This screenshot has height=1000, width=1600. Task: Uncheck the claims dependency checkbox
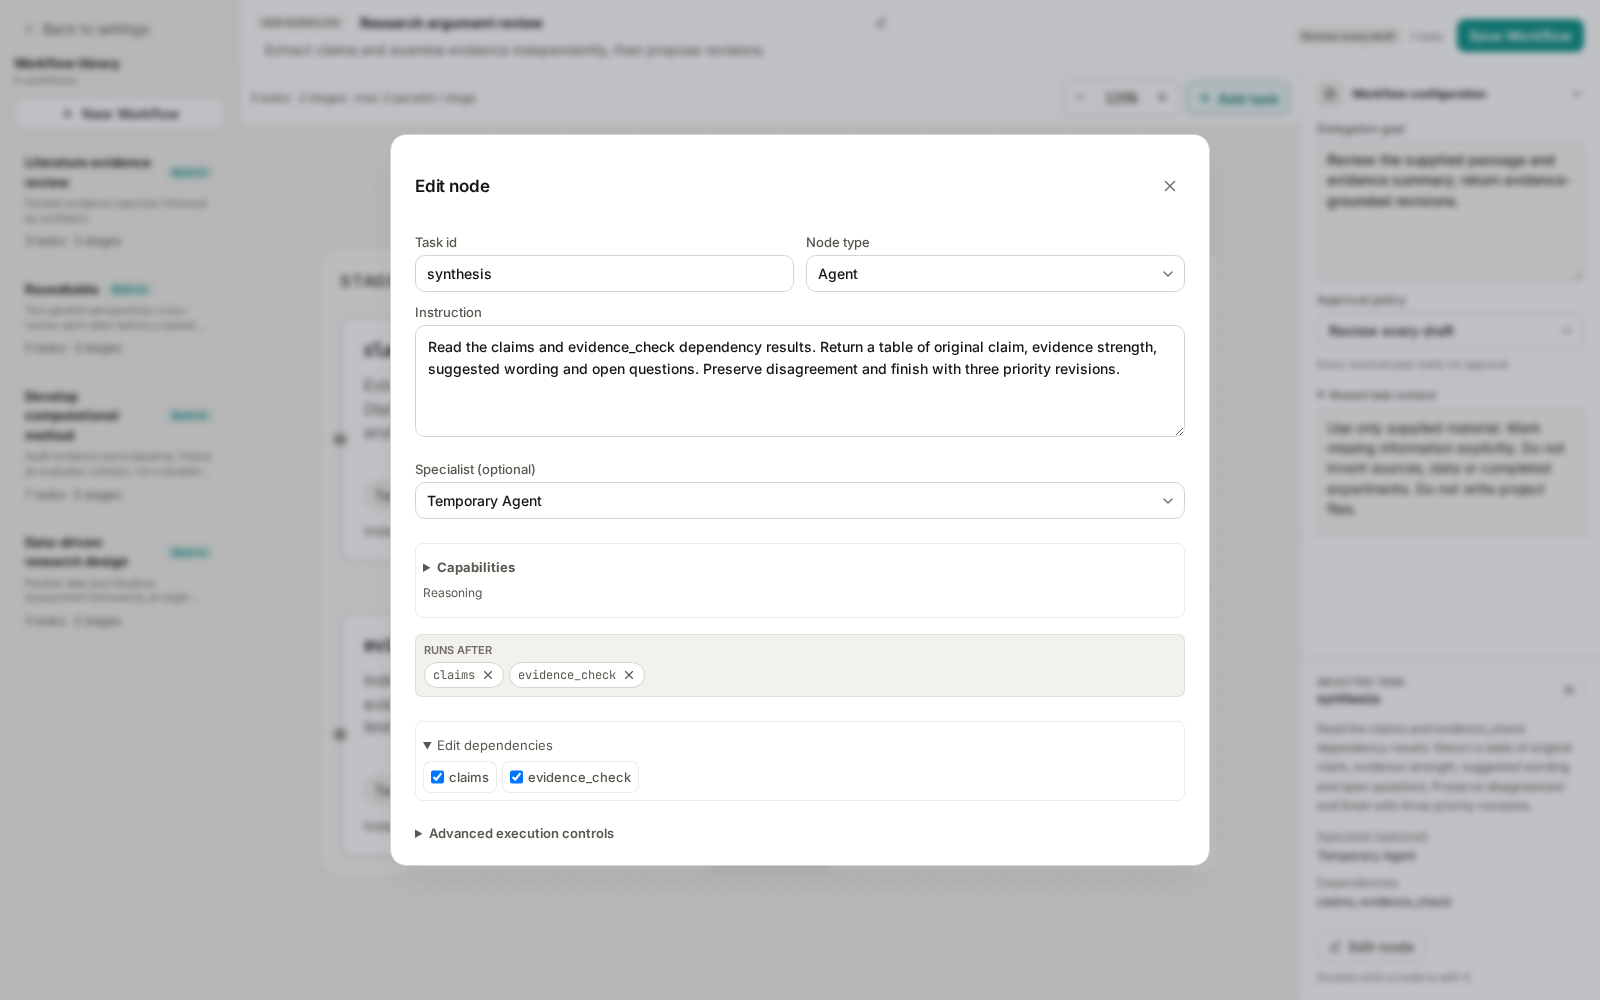437,777
